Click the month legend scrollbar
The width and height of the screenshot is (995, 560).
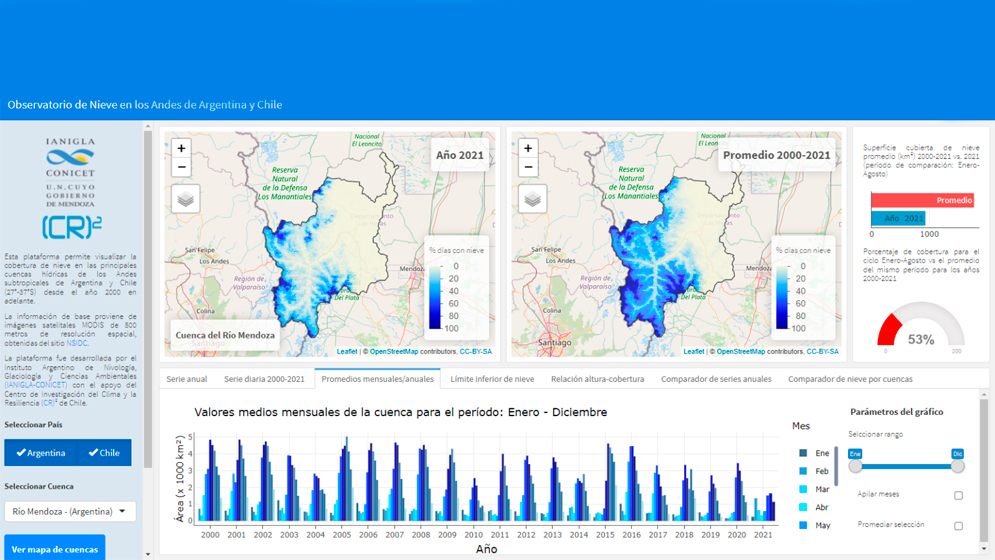(x=836, y=465)
